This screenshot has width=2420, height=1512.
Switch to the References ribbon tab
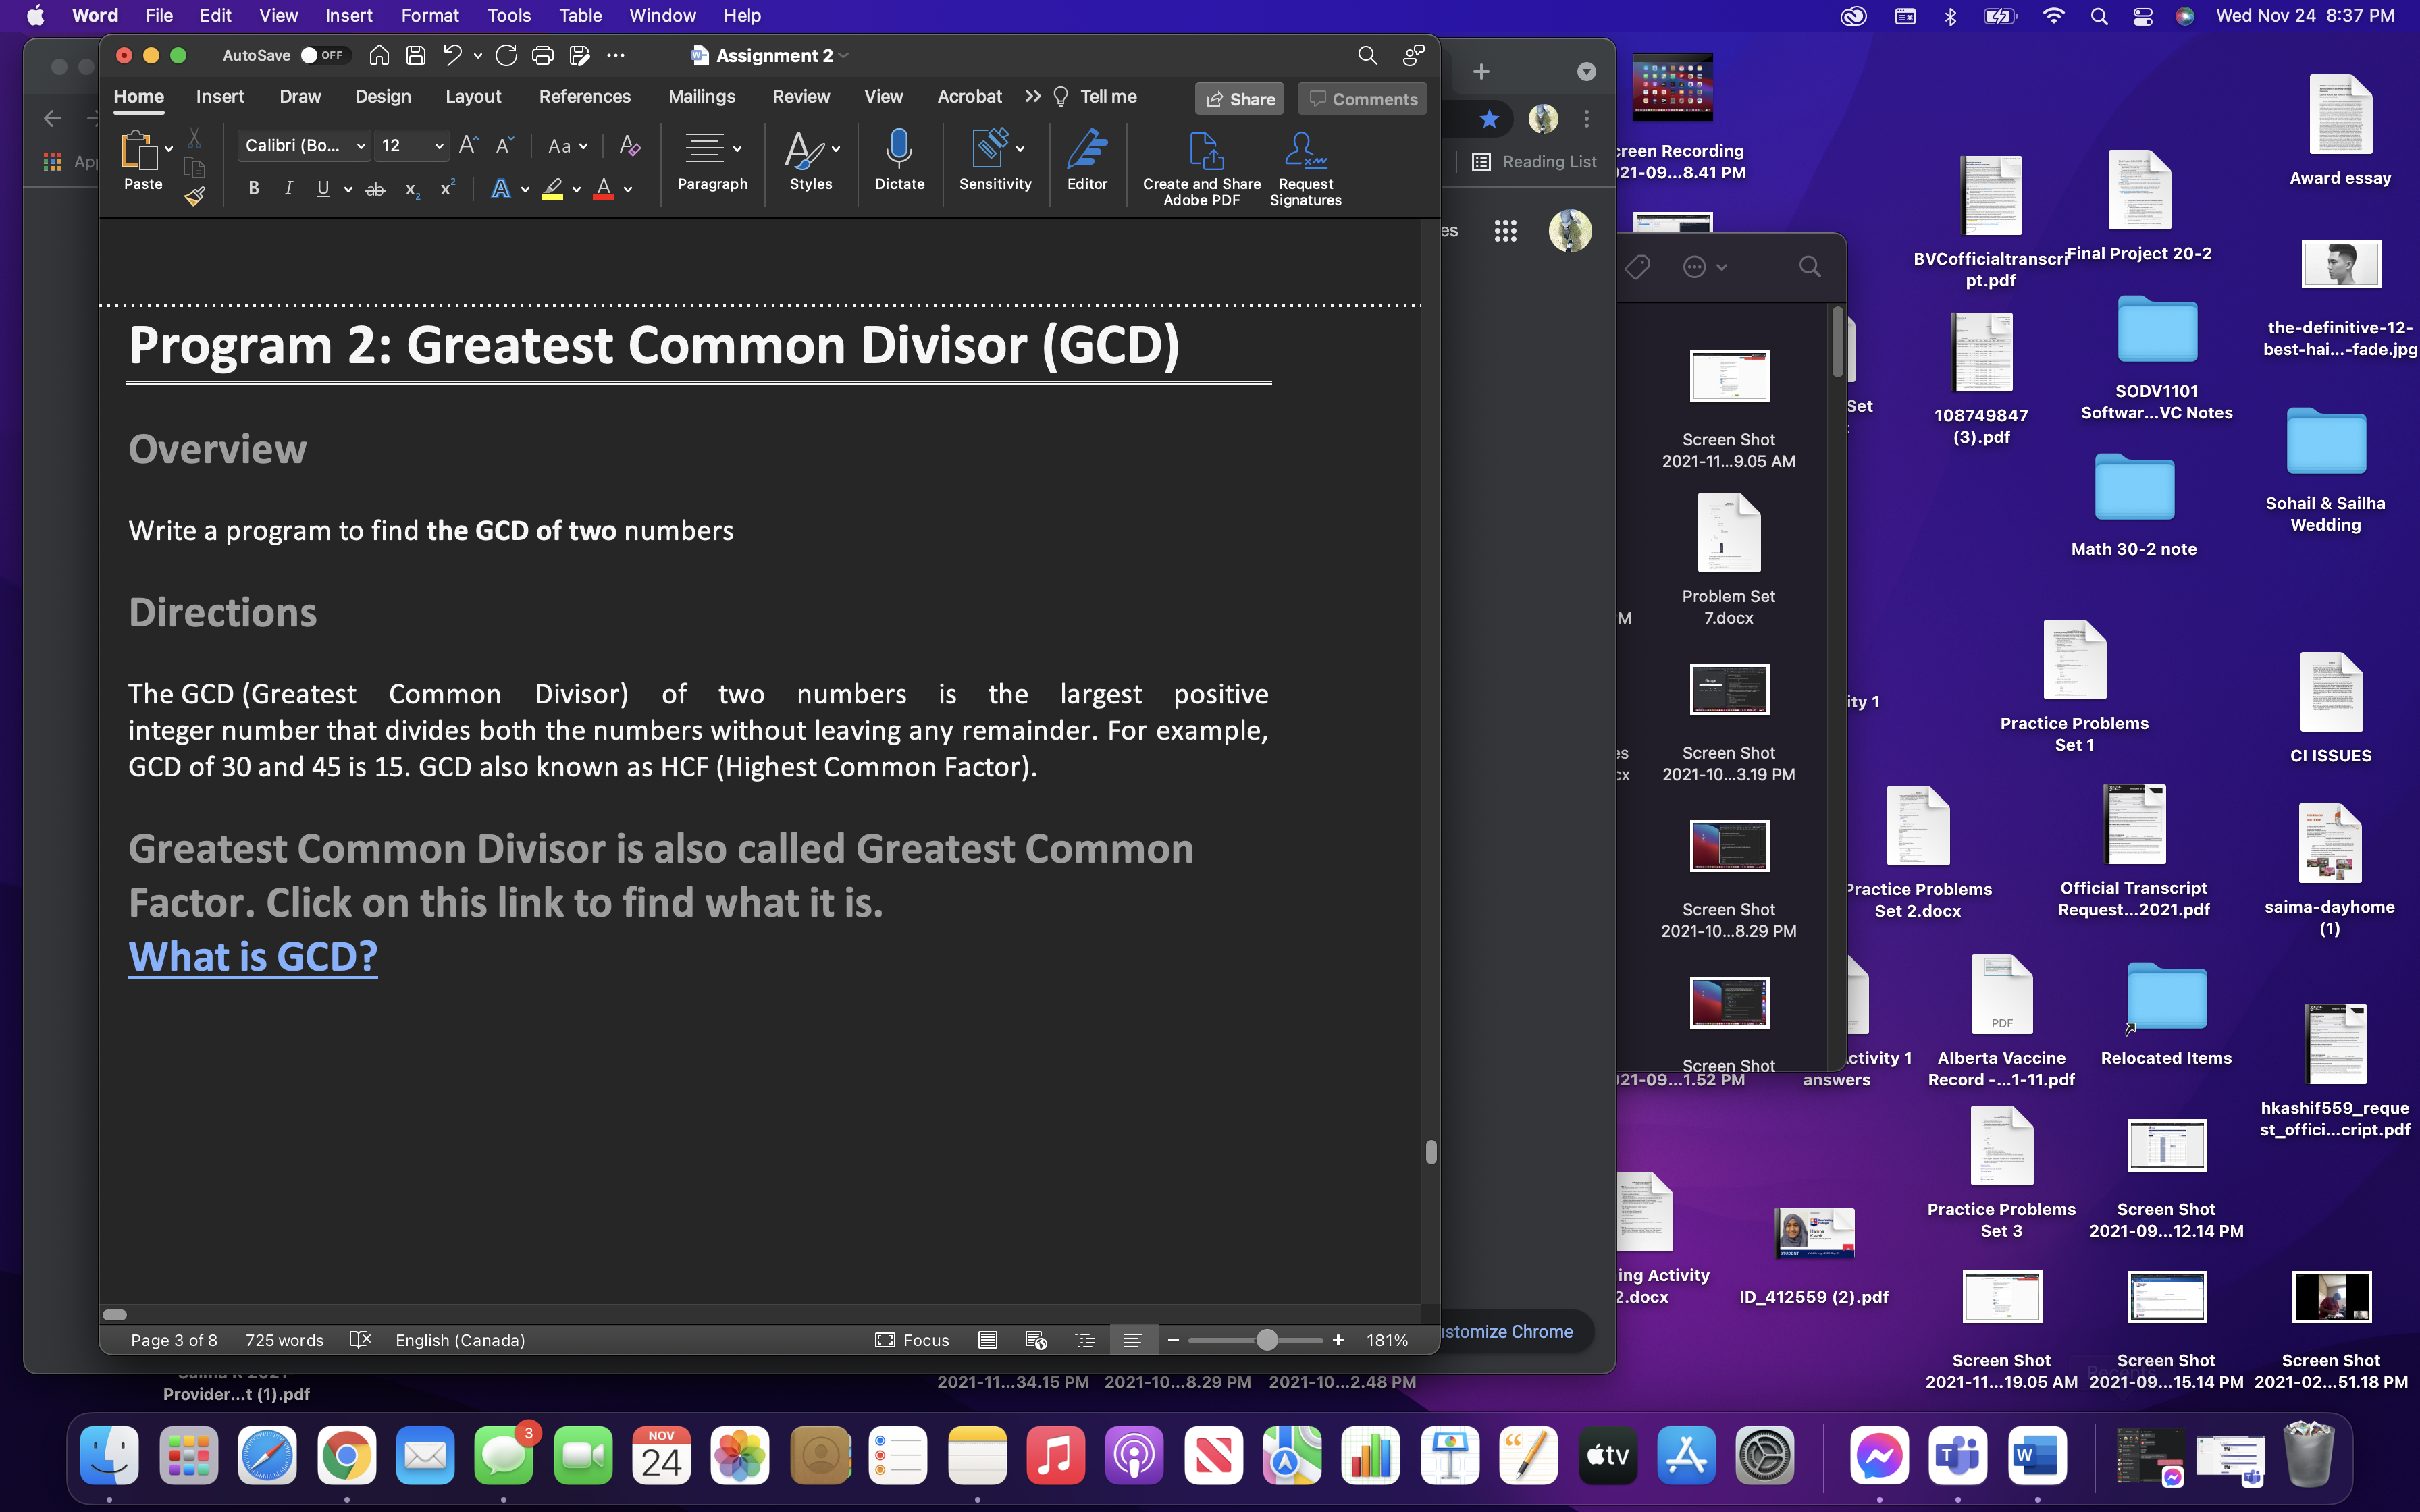[x=585, y=96]
